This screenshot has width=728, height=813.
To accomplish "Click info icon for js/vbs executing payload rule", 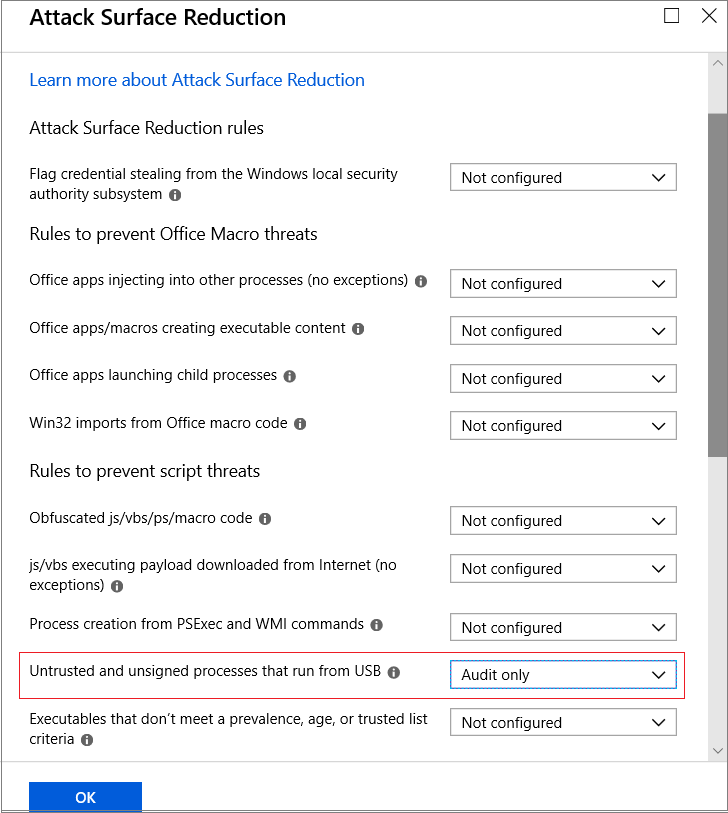I will coord(117,587).
